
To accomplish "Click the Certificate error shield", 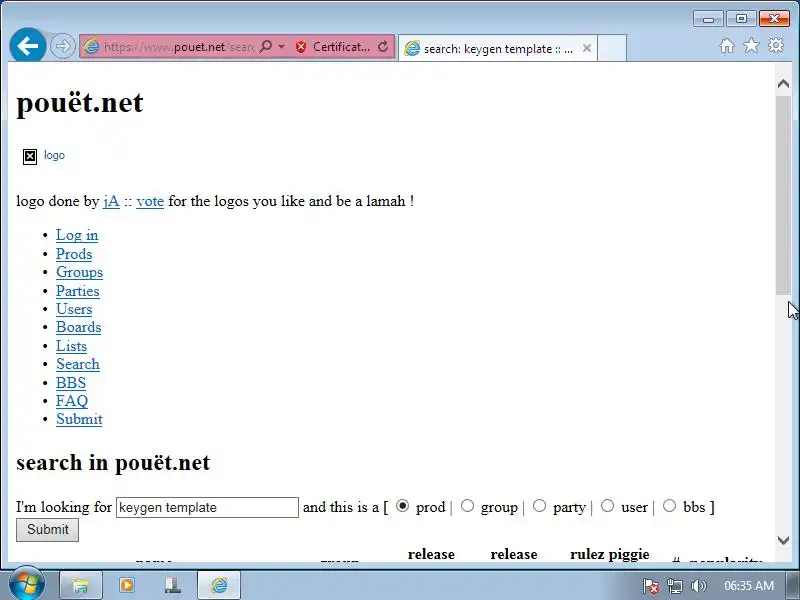I will (301, 47).
